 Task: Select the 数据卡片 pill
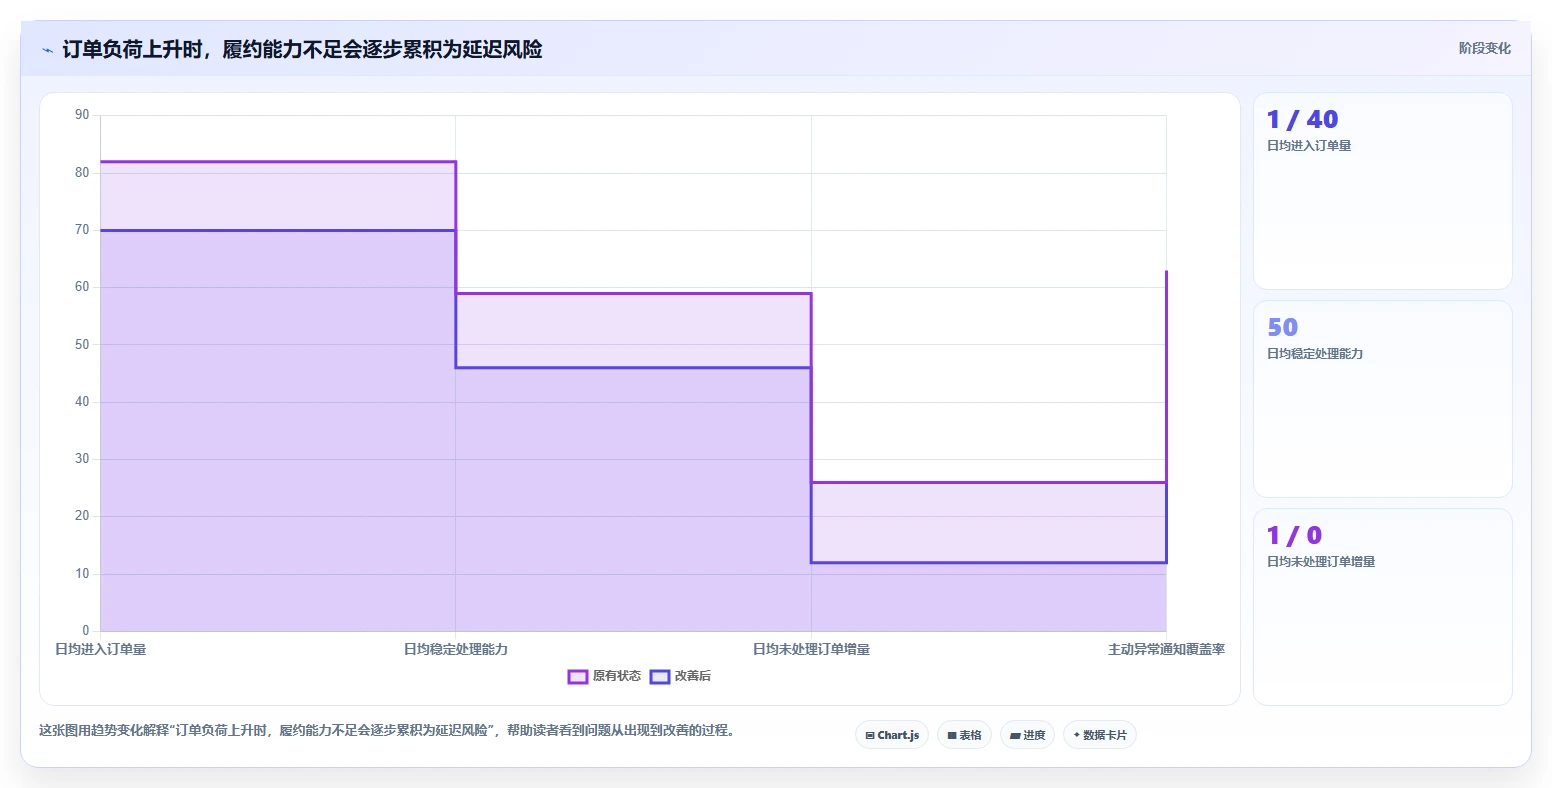tap(1100, 735)
